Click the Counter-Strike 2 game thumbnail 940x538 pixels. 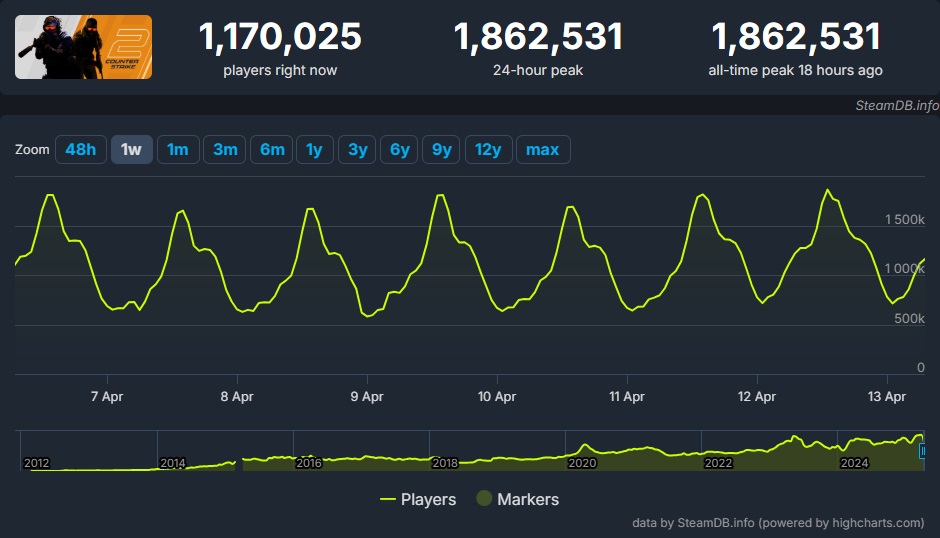point(83,47)
